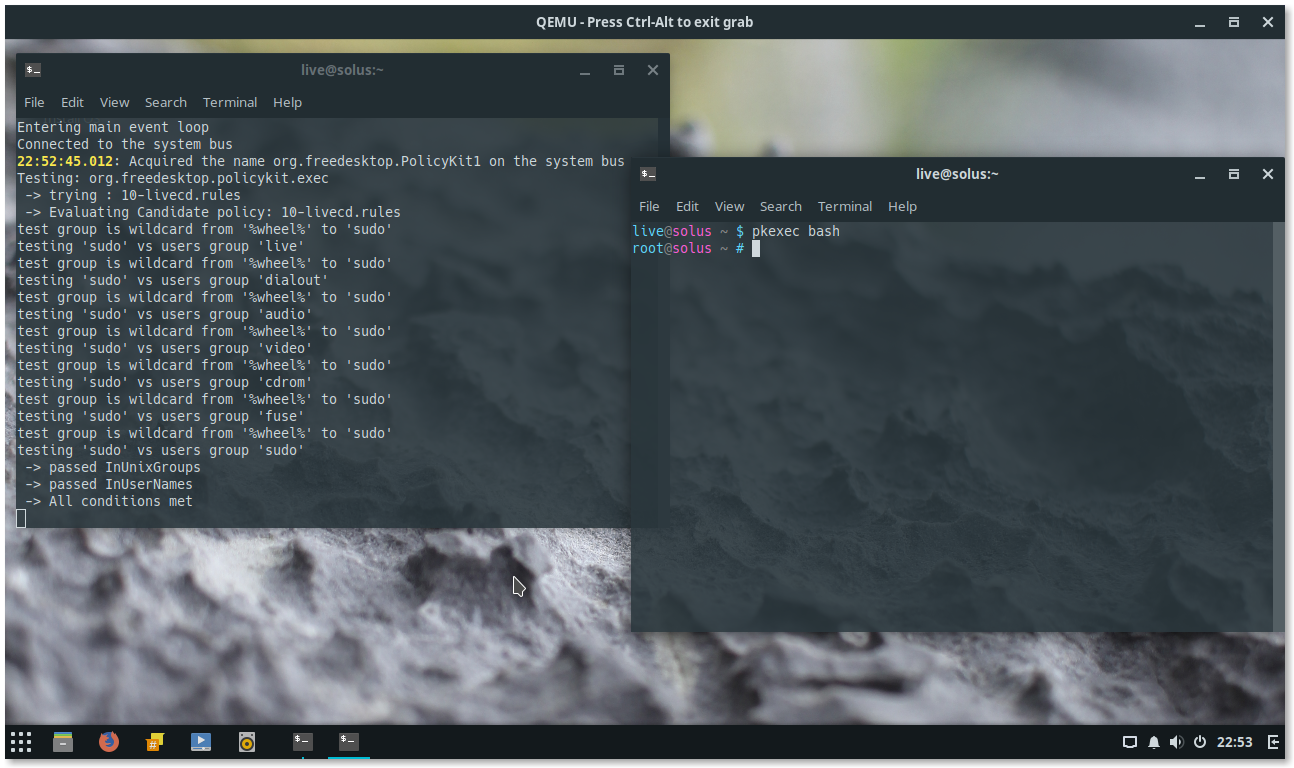Open the network status tray icon
The height and width of the screenshot is (768, 1294).
(x=1130, y=742)
